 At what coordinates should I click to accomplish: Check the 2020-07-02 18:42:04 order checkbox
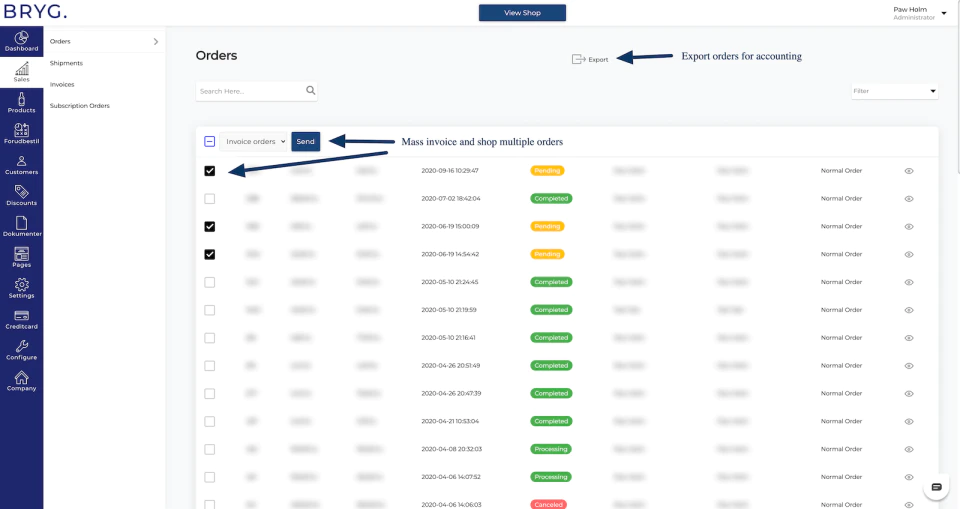coord(209,198)
